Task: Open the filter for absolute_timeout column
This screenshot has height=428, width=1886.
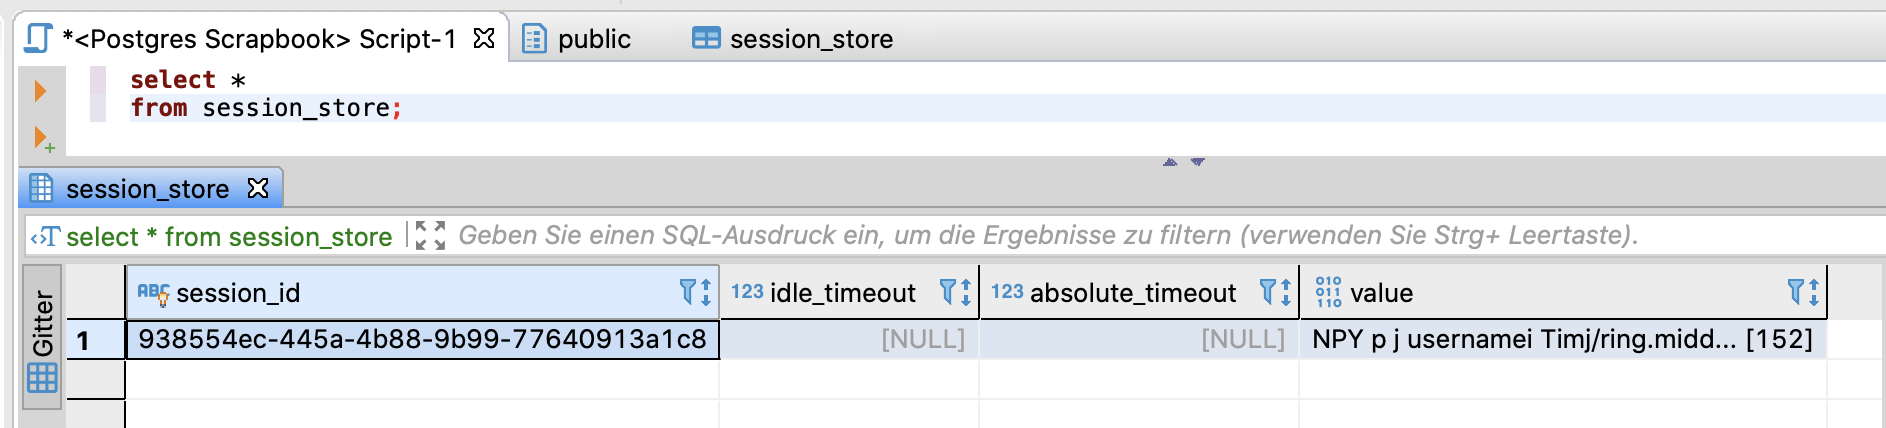Action: 1268,292
